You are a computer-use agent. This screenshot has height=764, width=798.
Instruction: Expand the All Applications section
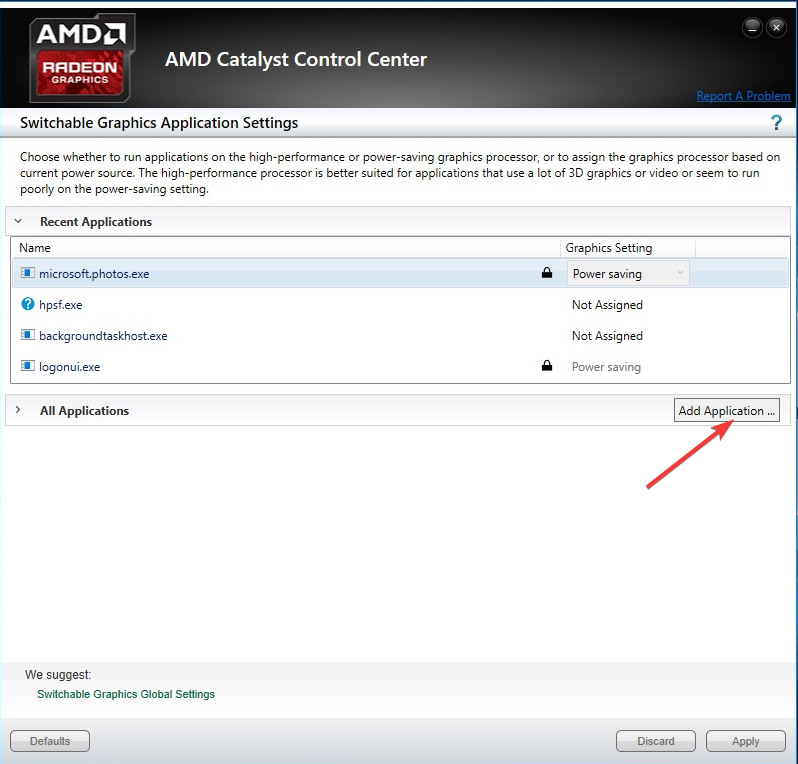coord(18,410)
